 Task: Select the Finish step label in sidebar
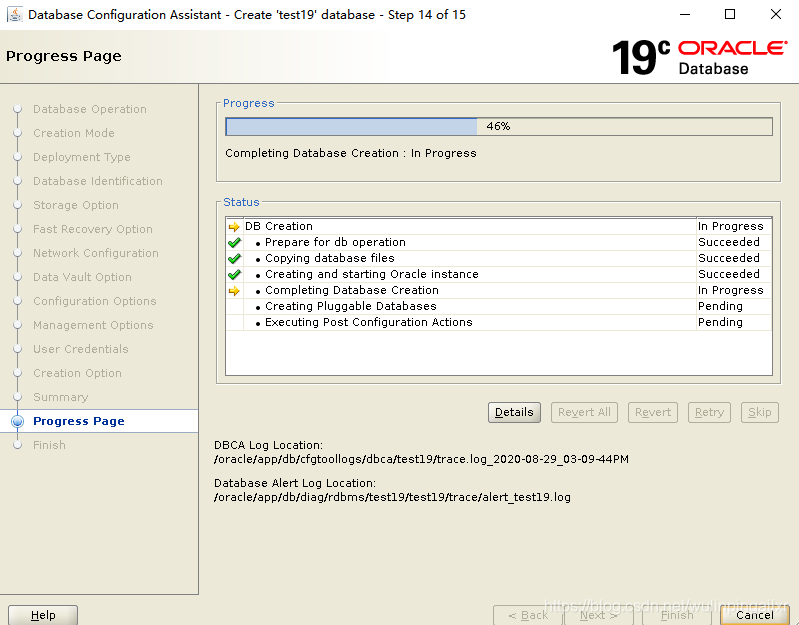[x=49, y=445]
